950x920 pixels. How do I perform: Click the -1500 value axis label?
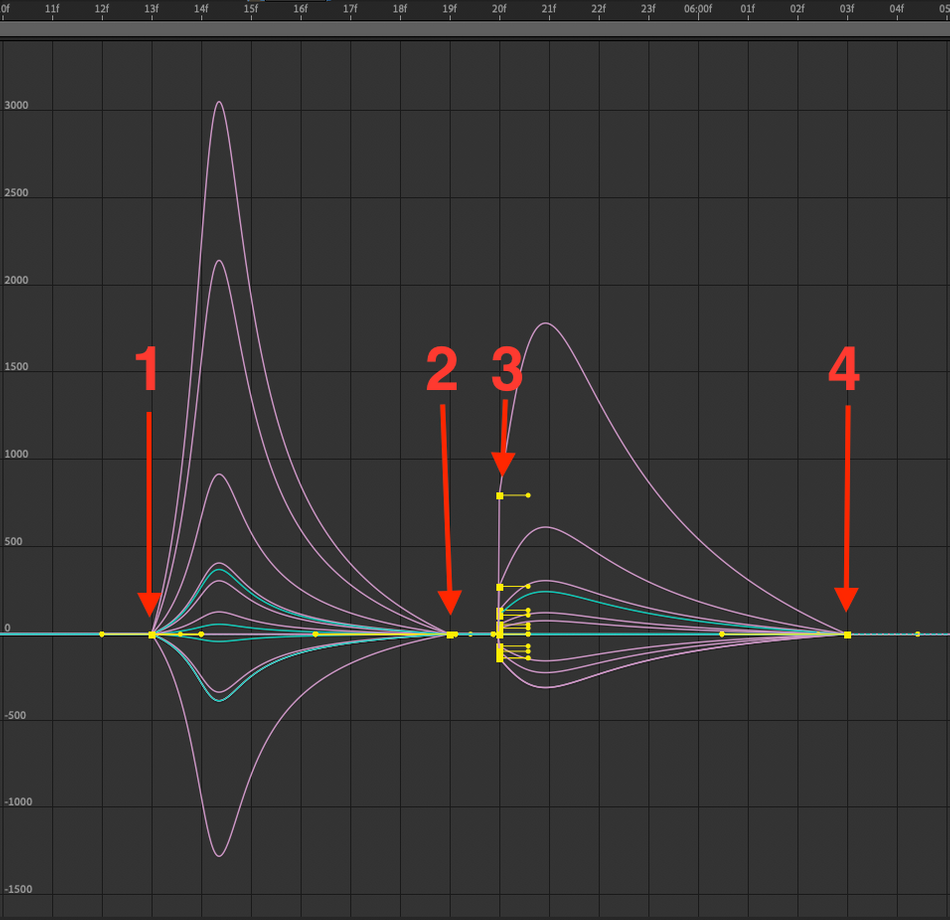pos(18,889)
